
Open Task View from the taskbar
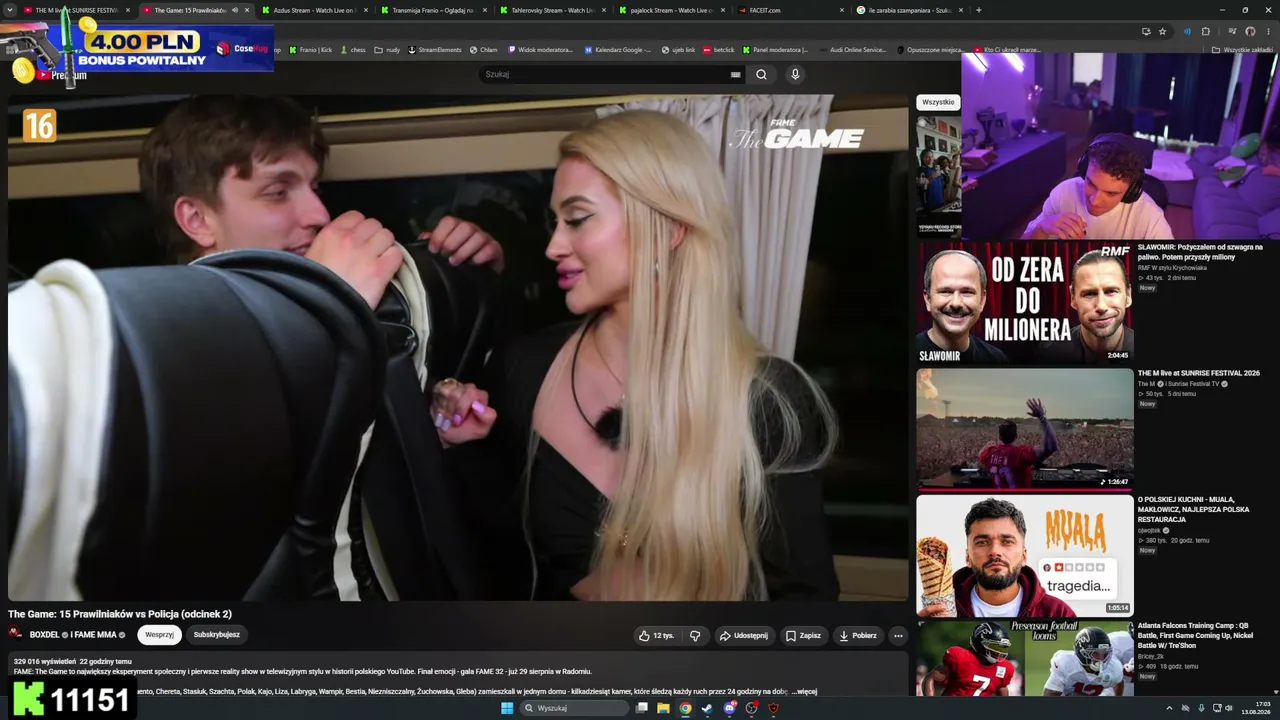(641, 708)
